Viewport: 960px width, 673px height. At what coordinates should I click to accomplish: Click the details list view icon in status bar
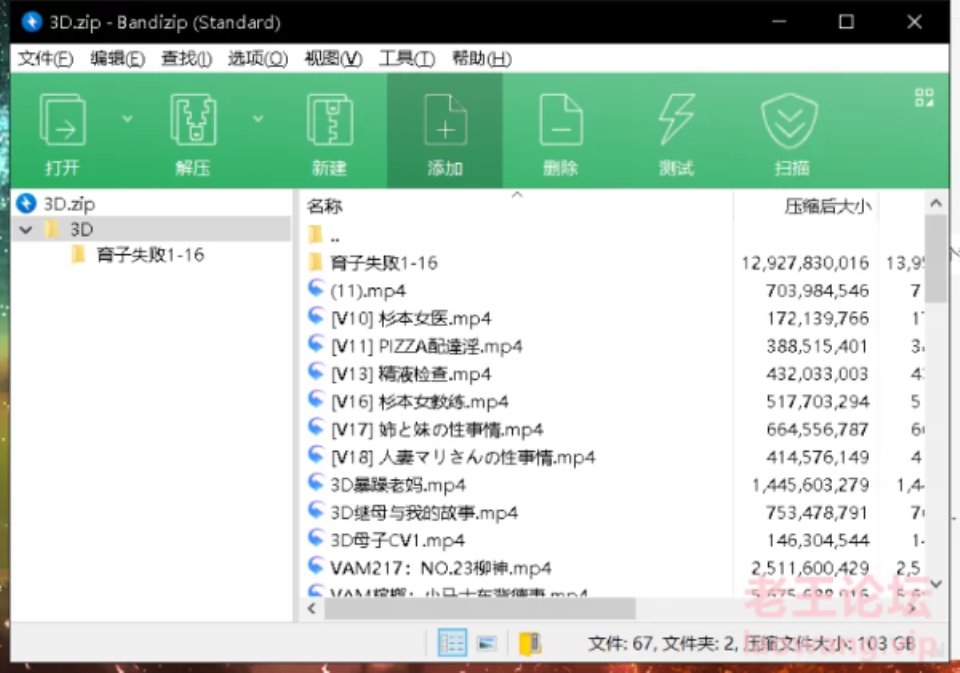[x=452, y=643]
